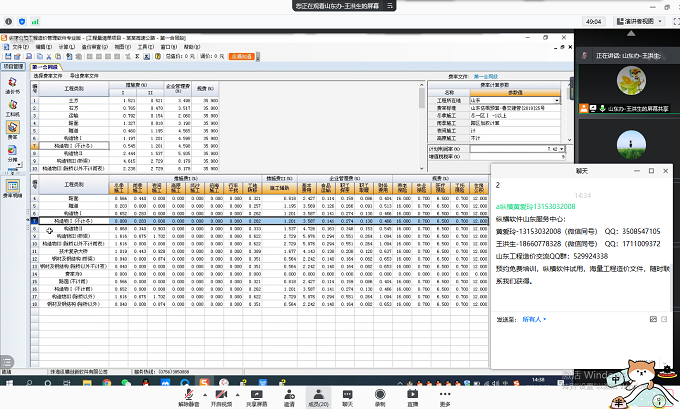
Task: Open the 计划利润率 value dropdown
Action: click(x=562, y=149)
